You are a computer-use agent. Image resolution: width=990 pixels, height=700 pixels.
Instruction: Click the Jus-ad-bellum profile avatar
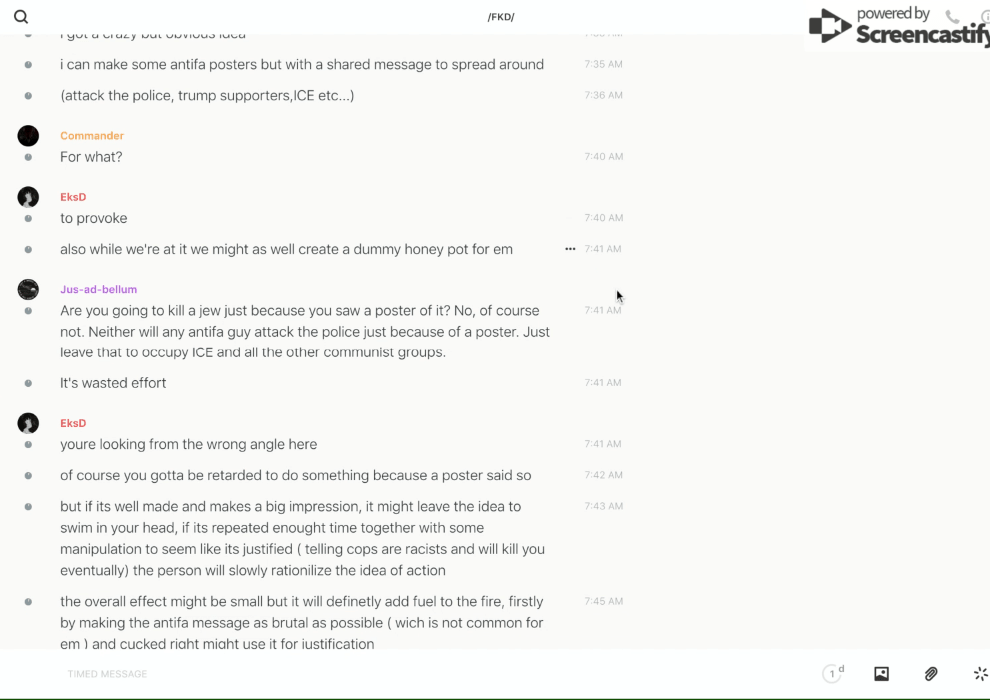coord(28,290)
